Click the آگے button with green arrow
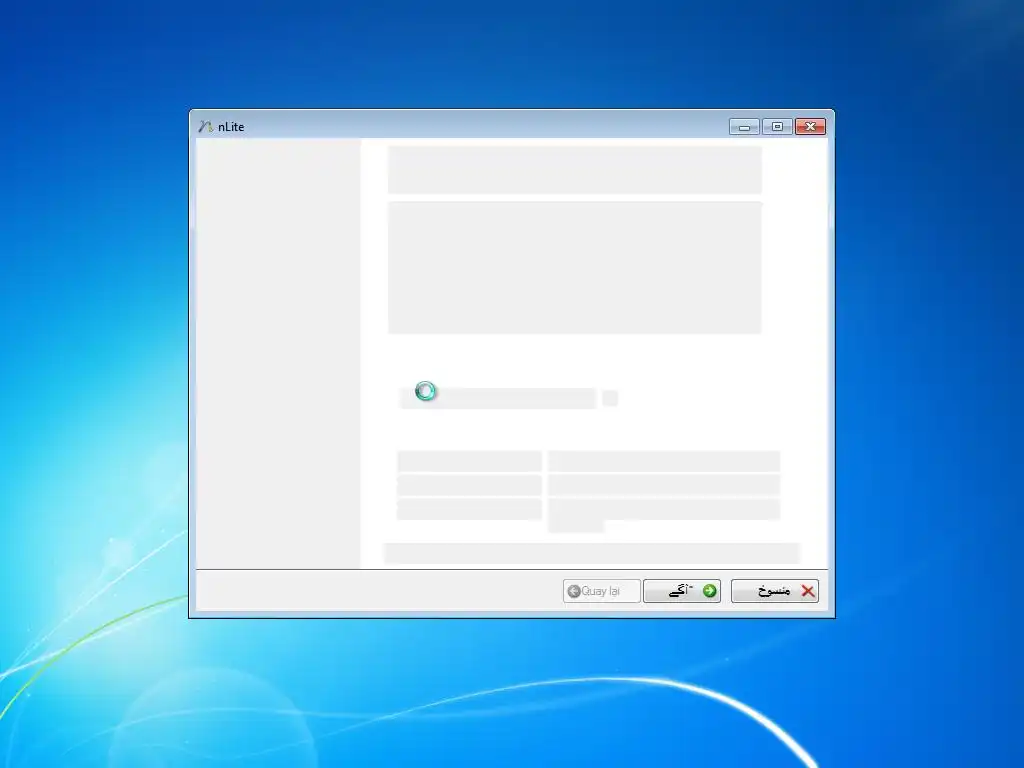Image resolution: width=1024 pixels, height=768 pixels. (682, 591)
